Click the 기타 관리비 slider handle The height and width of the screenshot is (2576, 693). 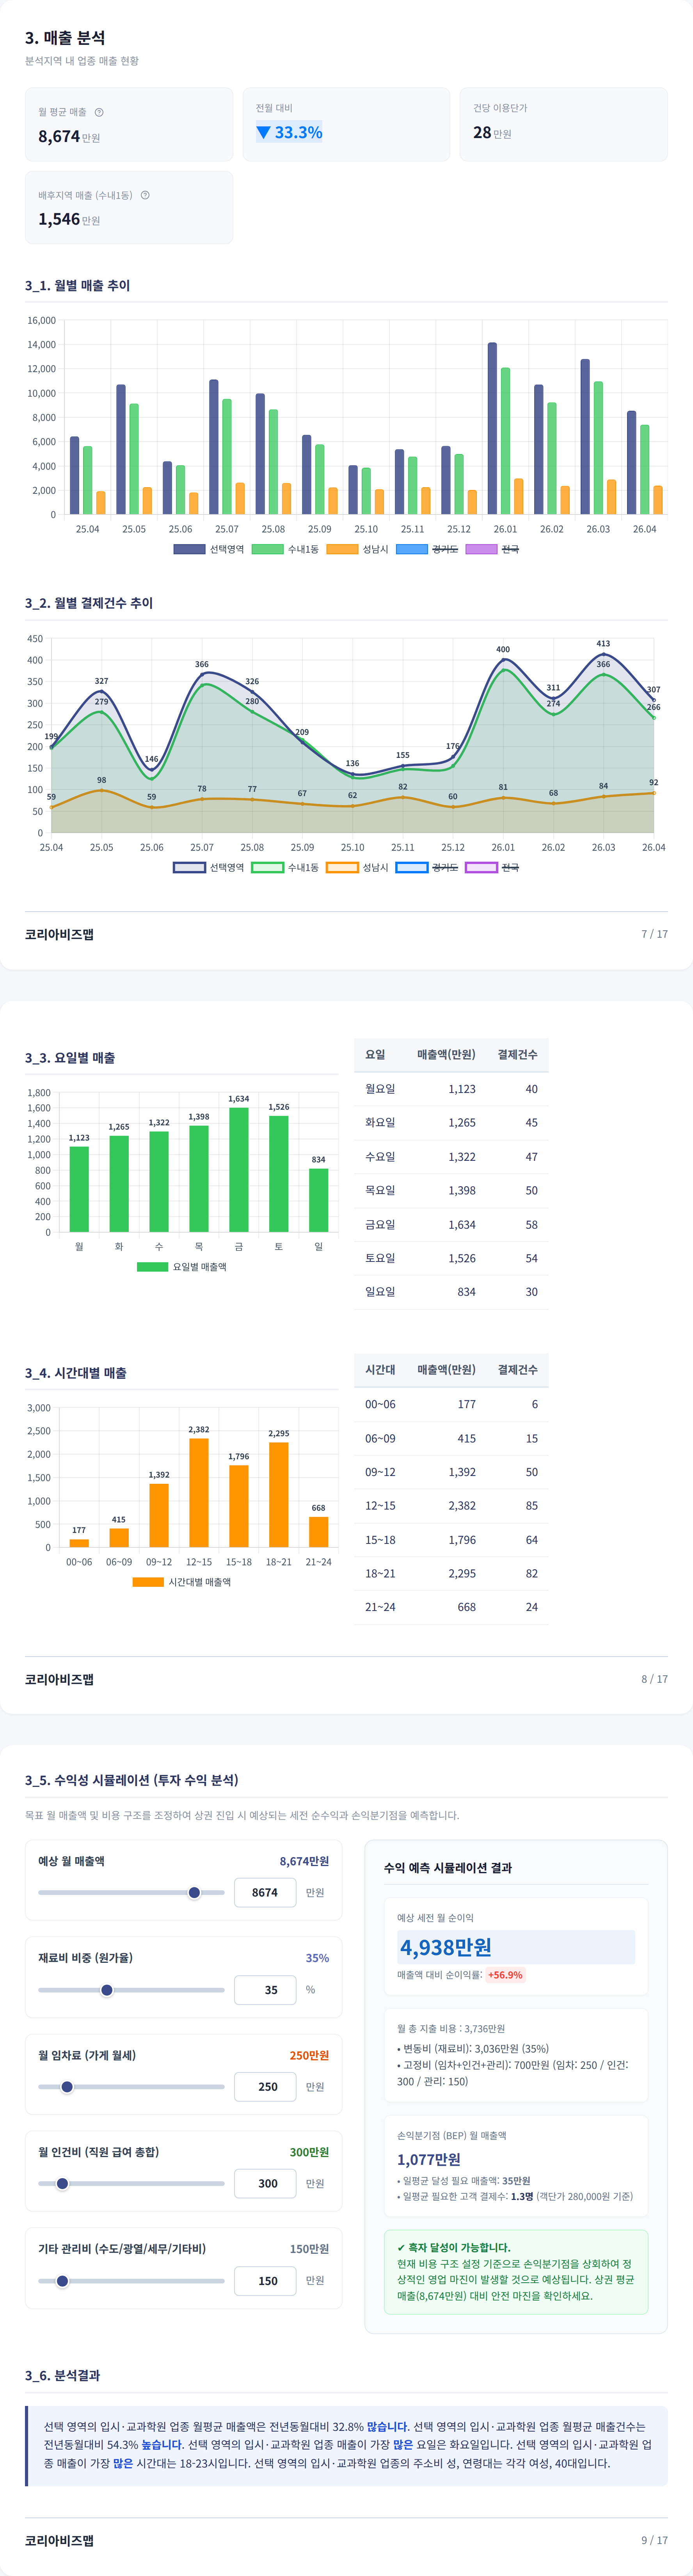[x=62, y=2281]
